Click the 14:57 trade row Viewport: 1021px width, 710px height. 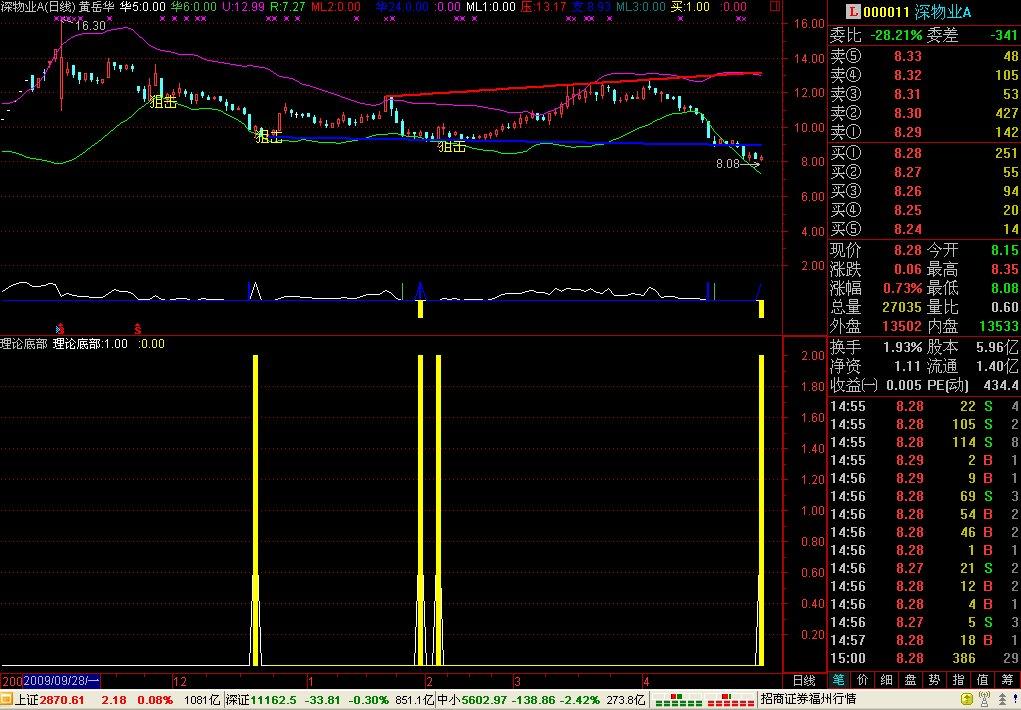click(x=924, y=640)
